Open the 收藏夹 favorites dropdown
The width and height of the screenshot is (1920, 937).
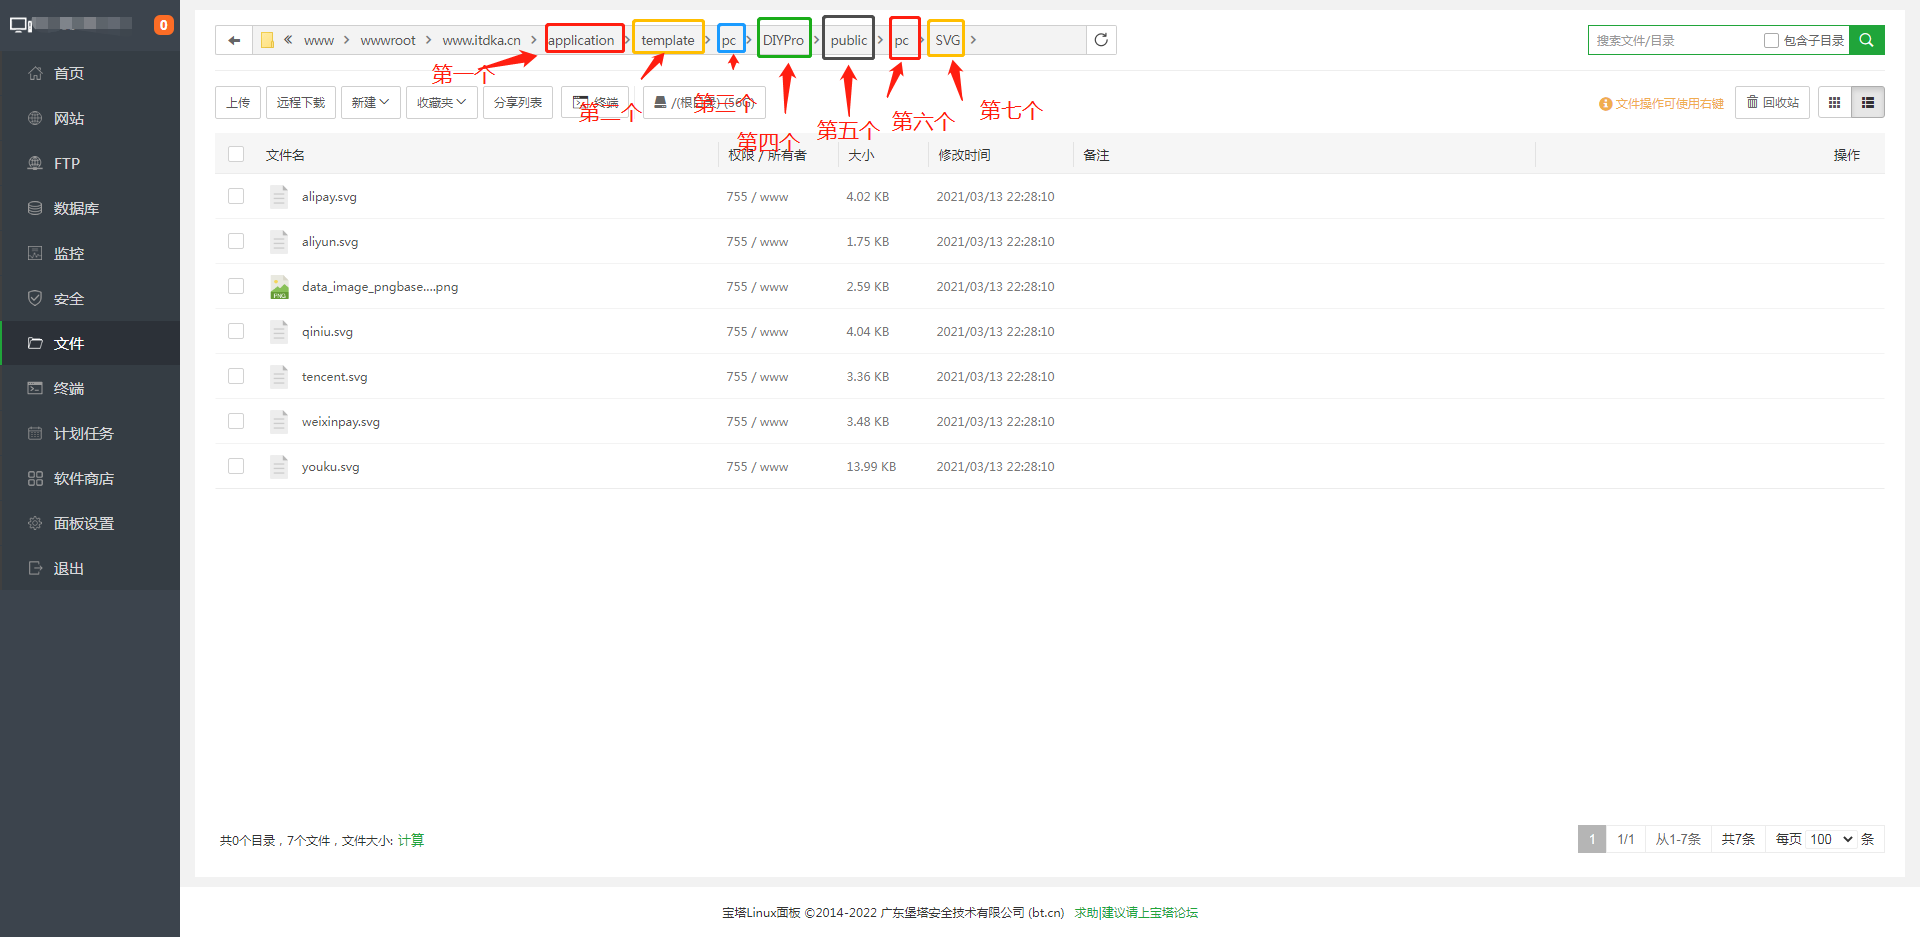(441, 102)
